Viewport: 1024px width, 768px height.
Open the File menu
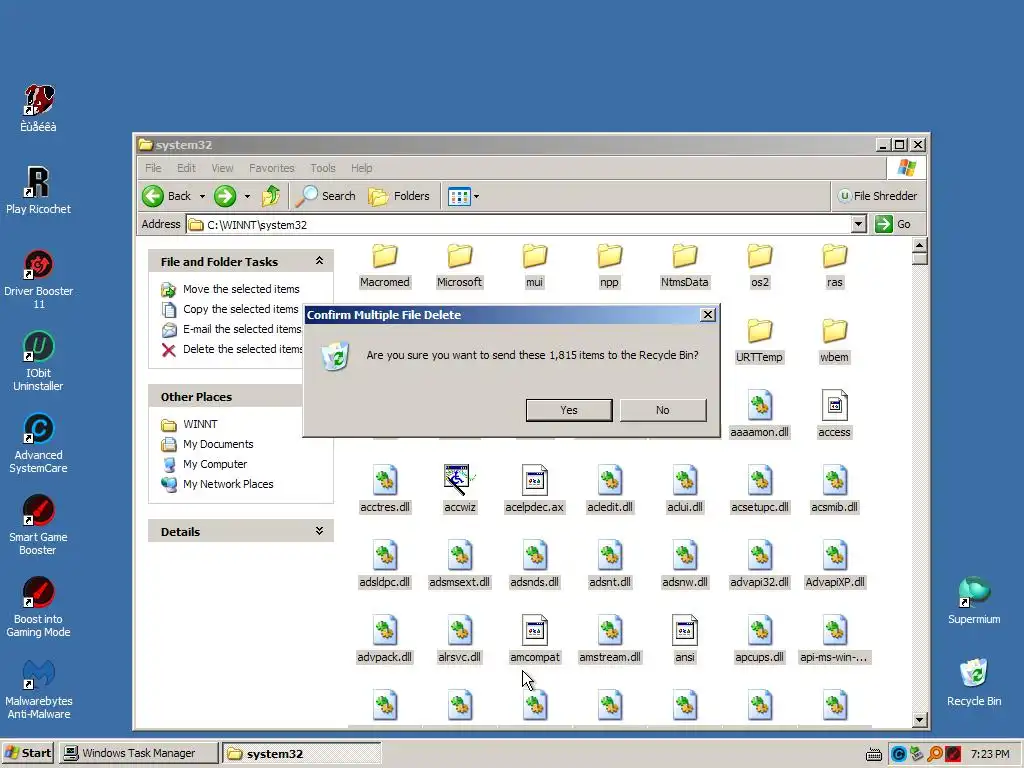click(153, 168)
